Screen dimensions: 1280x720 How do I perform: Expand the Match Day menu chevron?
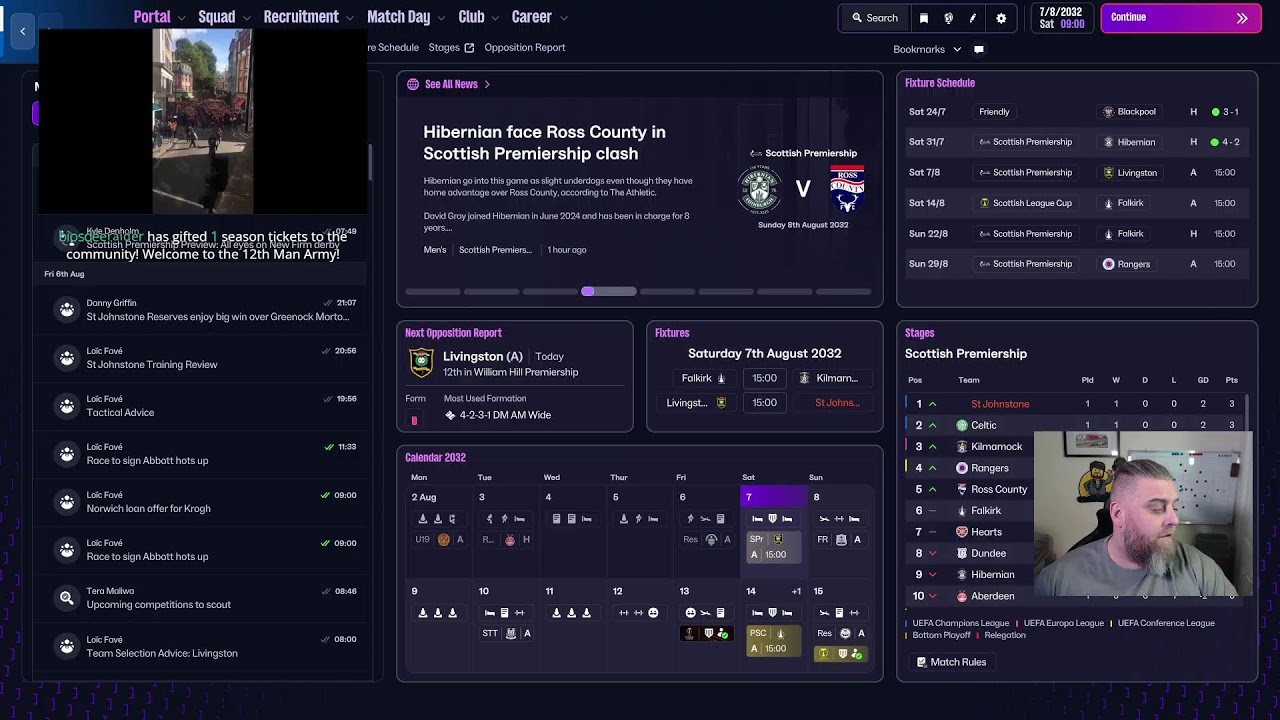(440, 18)
